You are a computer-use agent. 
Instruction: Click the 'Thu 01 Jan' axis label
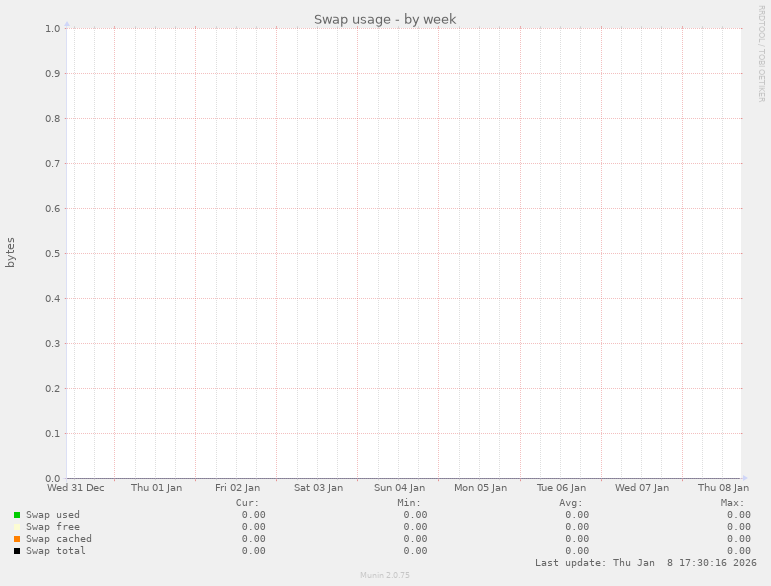[156, 488]
